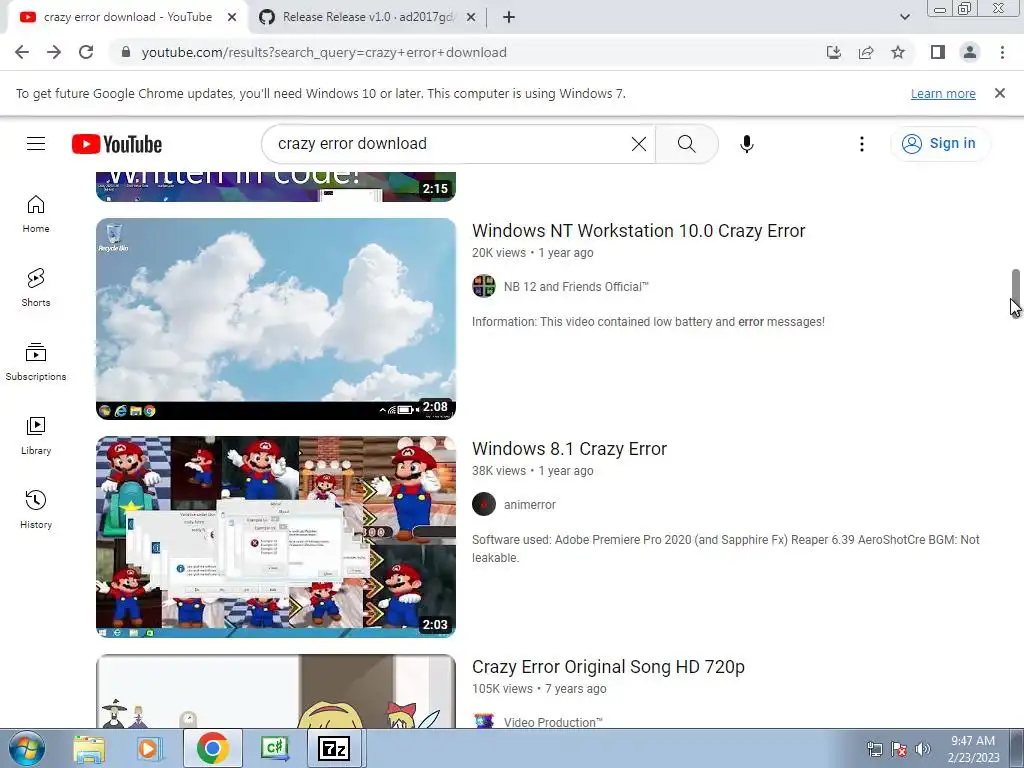
Task: Go to YouTube home via logo
Action: click(117, 144)
